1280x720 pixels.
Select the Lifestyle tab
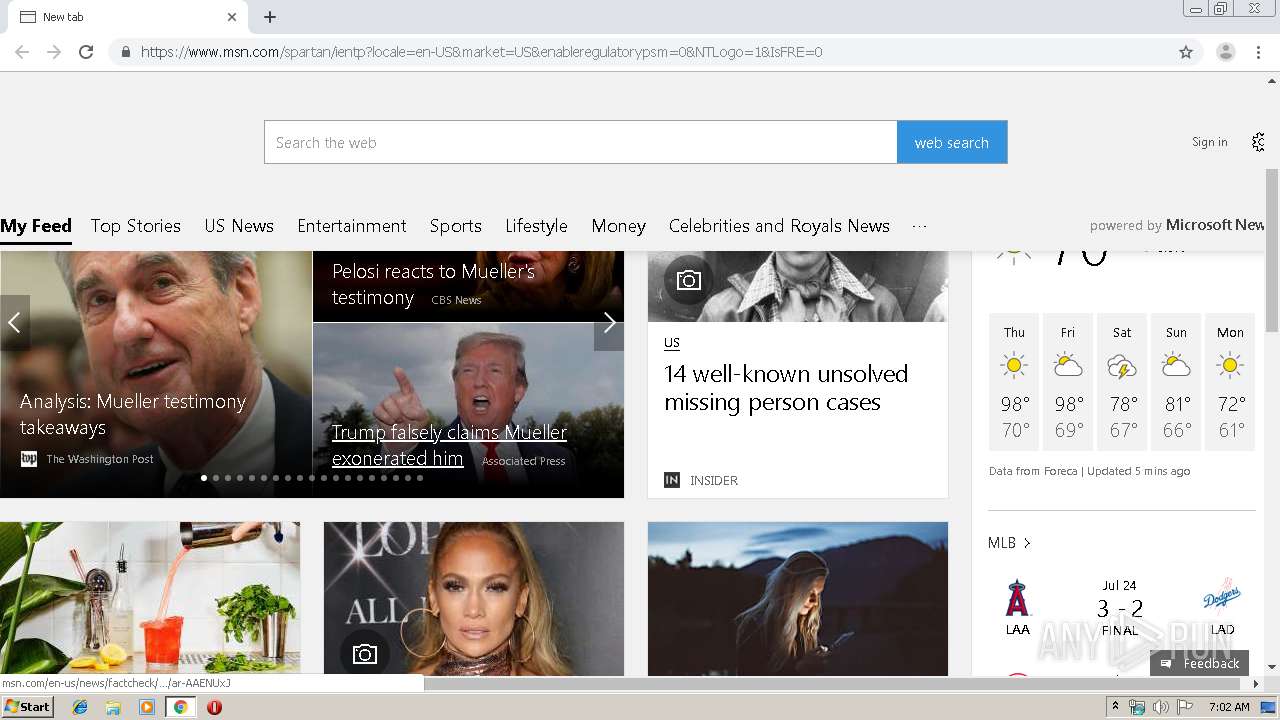click(536, 226)
